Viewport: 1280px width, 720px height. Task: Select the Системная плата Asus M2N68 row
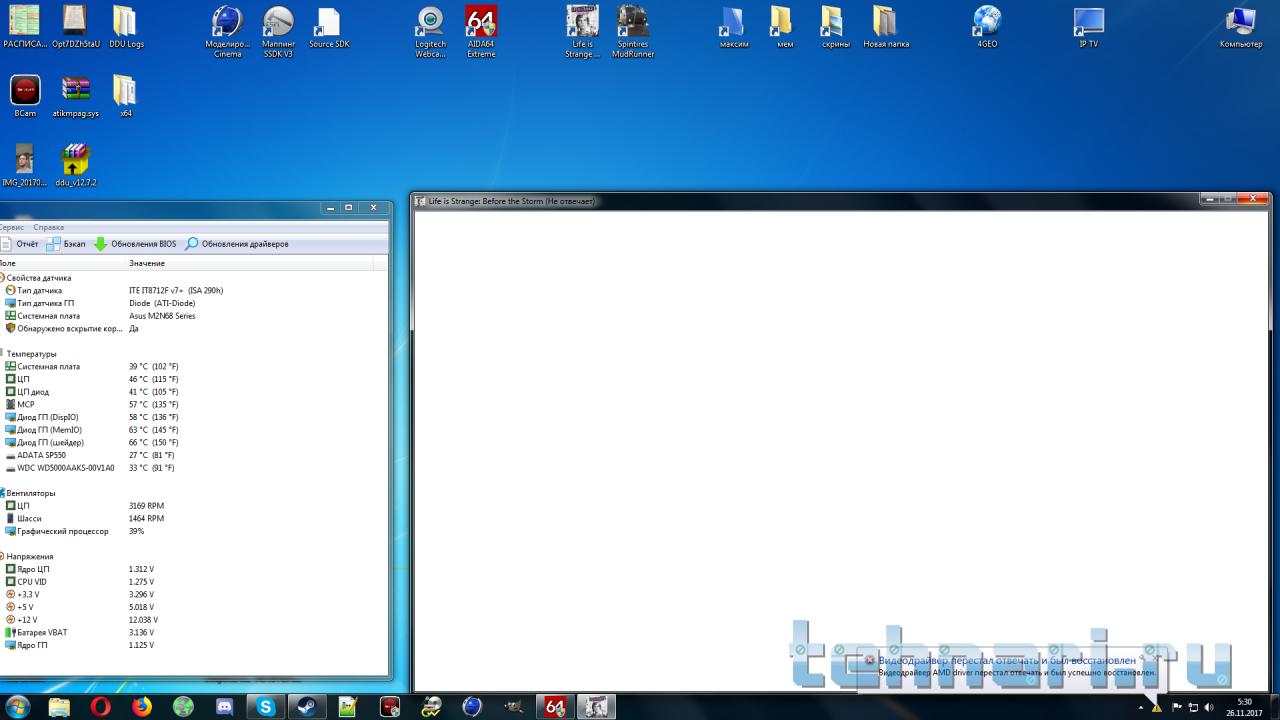(x=194, y=316)
